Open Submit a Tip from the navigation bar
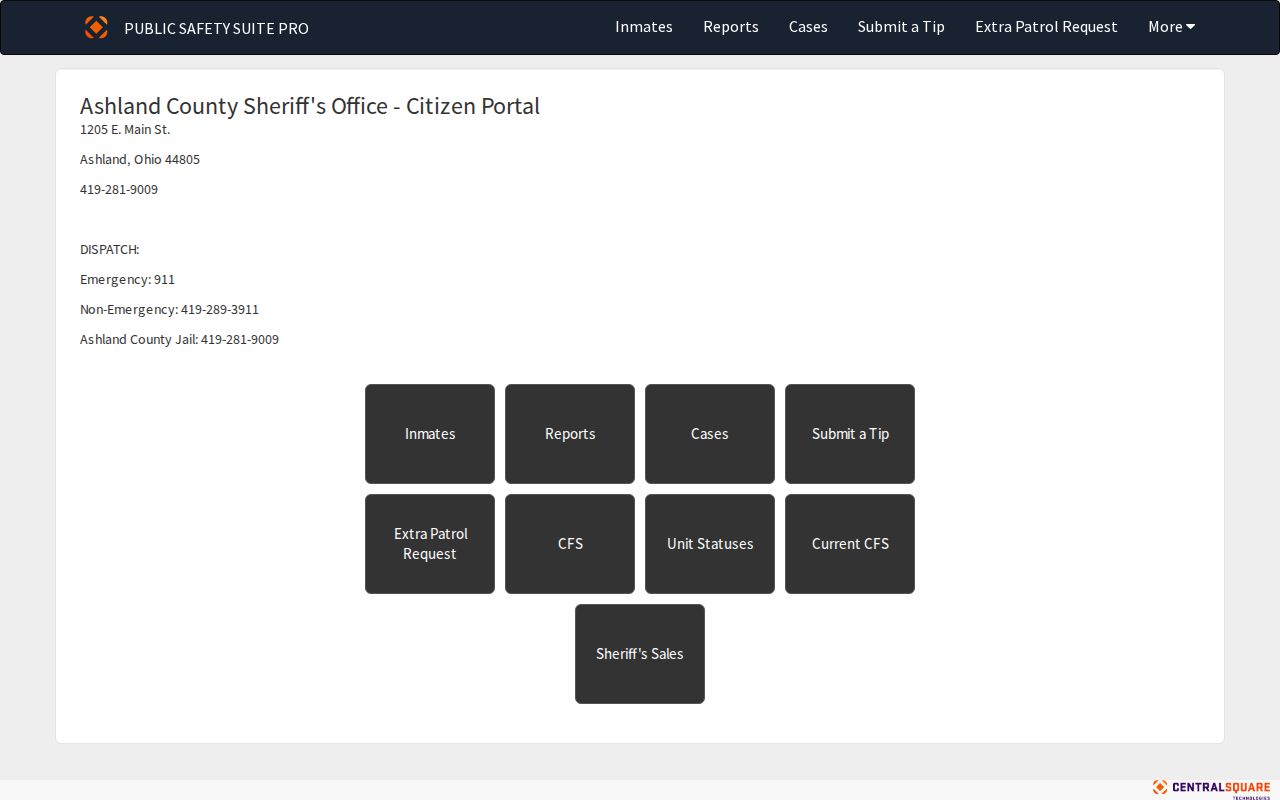 (x=901, y=27)
